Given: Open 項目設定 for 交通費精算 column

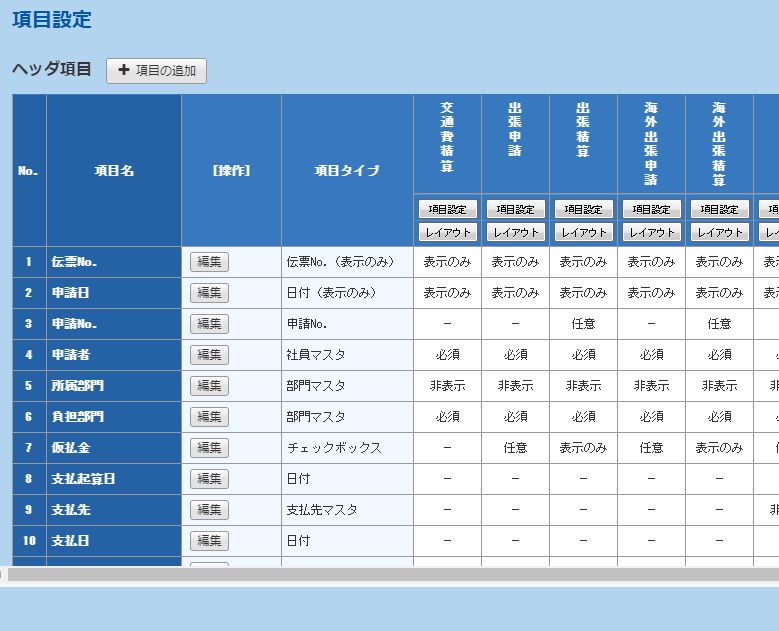Looking at the screenshot, I should [x=447, y=209].
